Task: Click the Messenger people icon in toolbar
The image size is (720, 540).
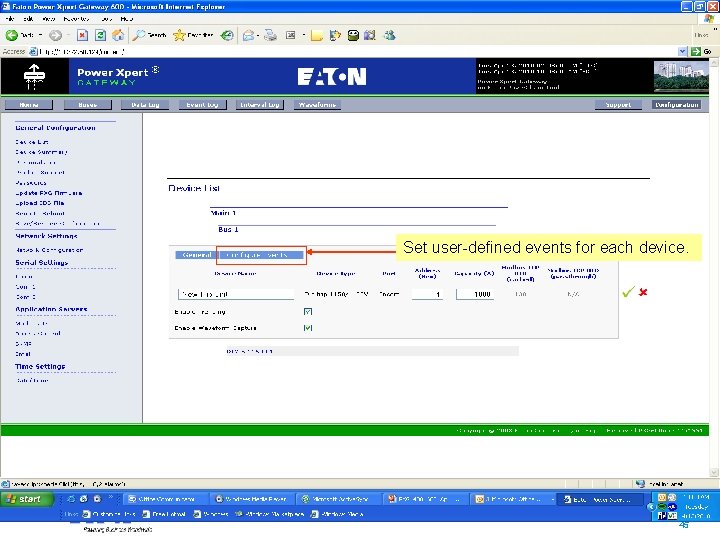Action: pyautogui.click(x=389, y=35)
